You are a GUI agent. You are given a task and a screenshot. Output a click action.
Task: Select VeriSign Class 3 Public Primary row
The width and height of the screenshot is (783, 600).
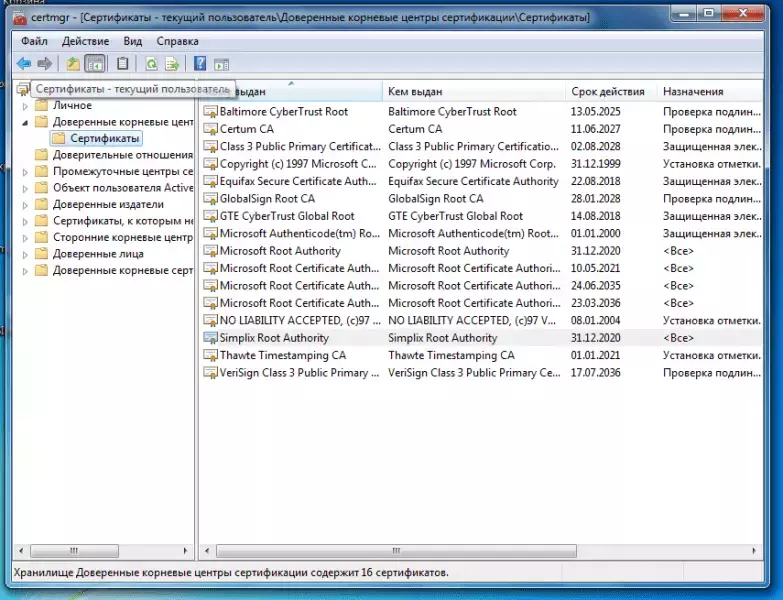pos(481,373)
